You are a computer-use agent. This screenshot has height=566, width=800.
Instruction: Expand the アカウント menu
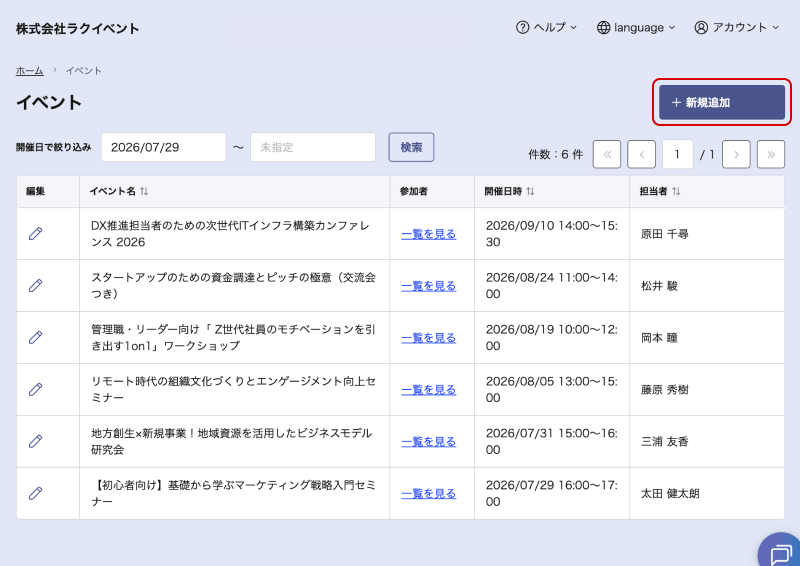point(737,28)
